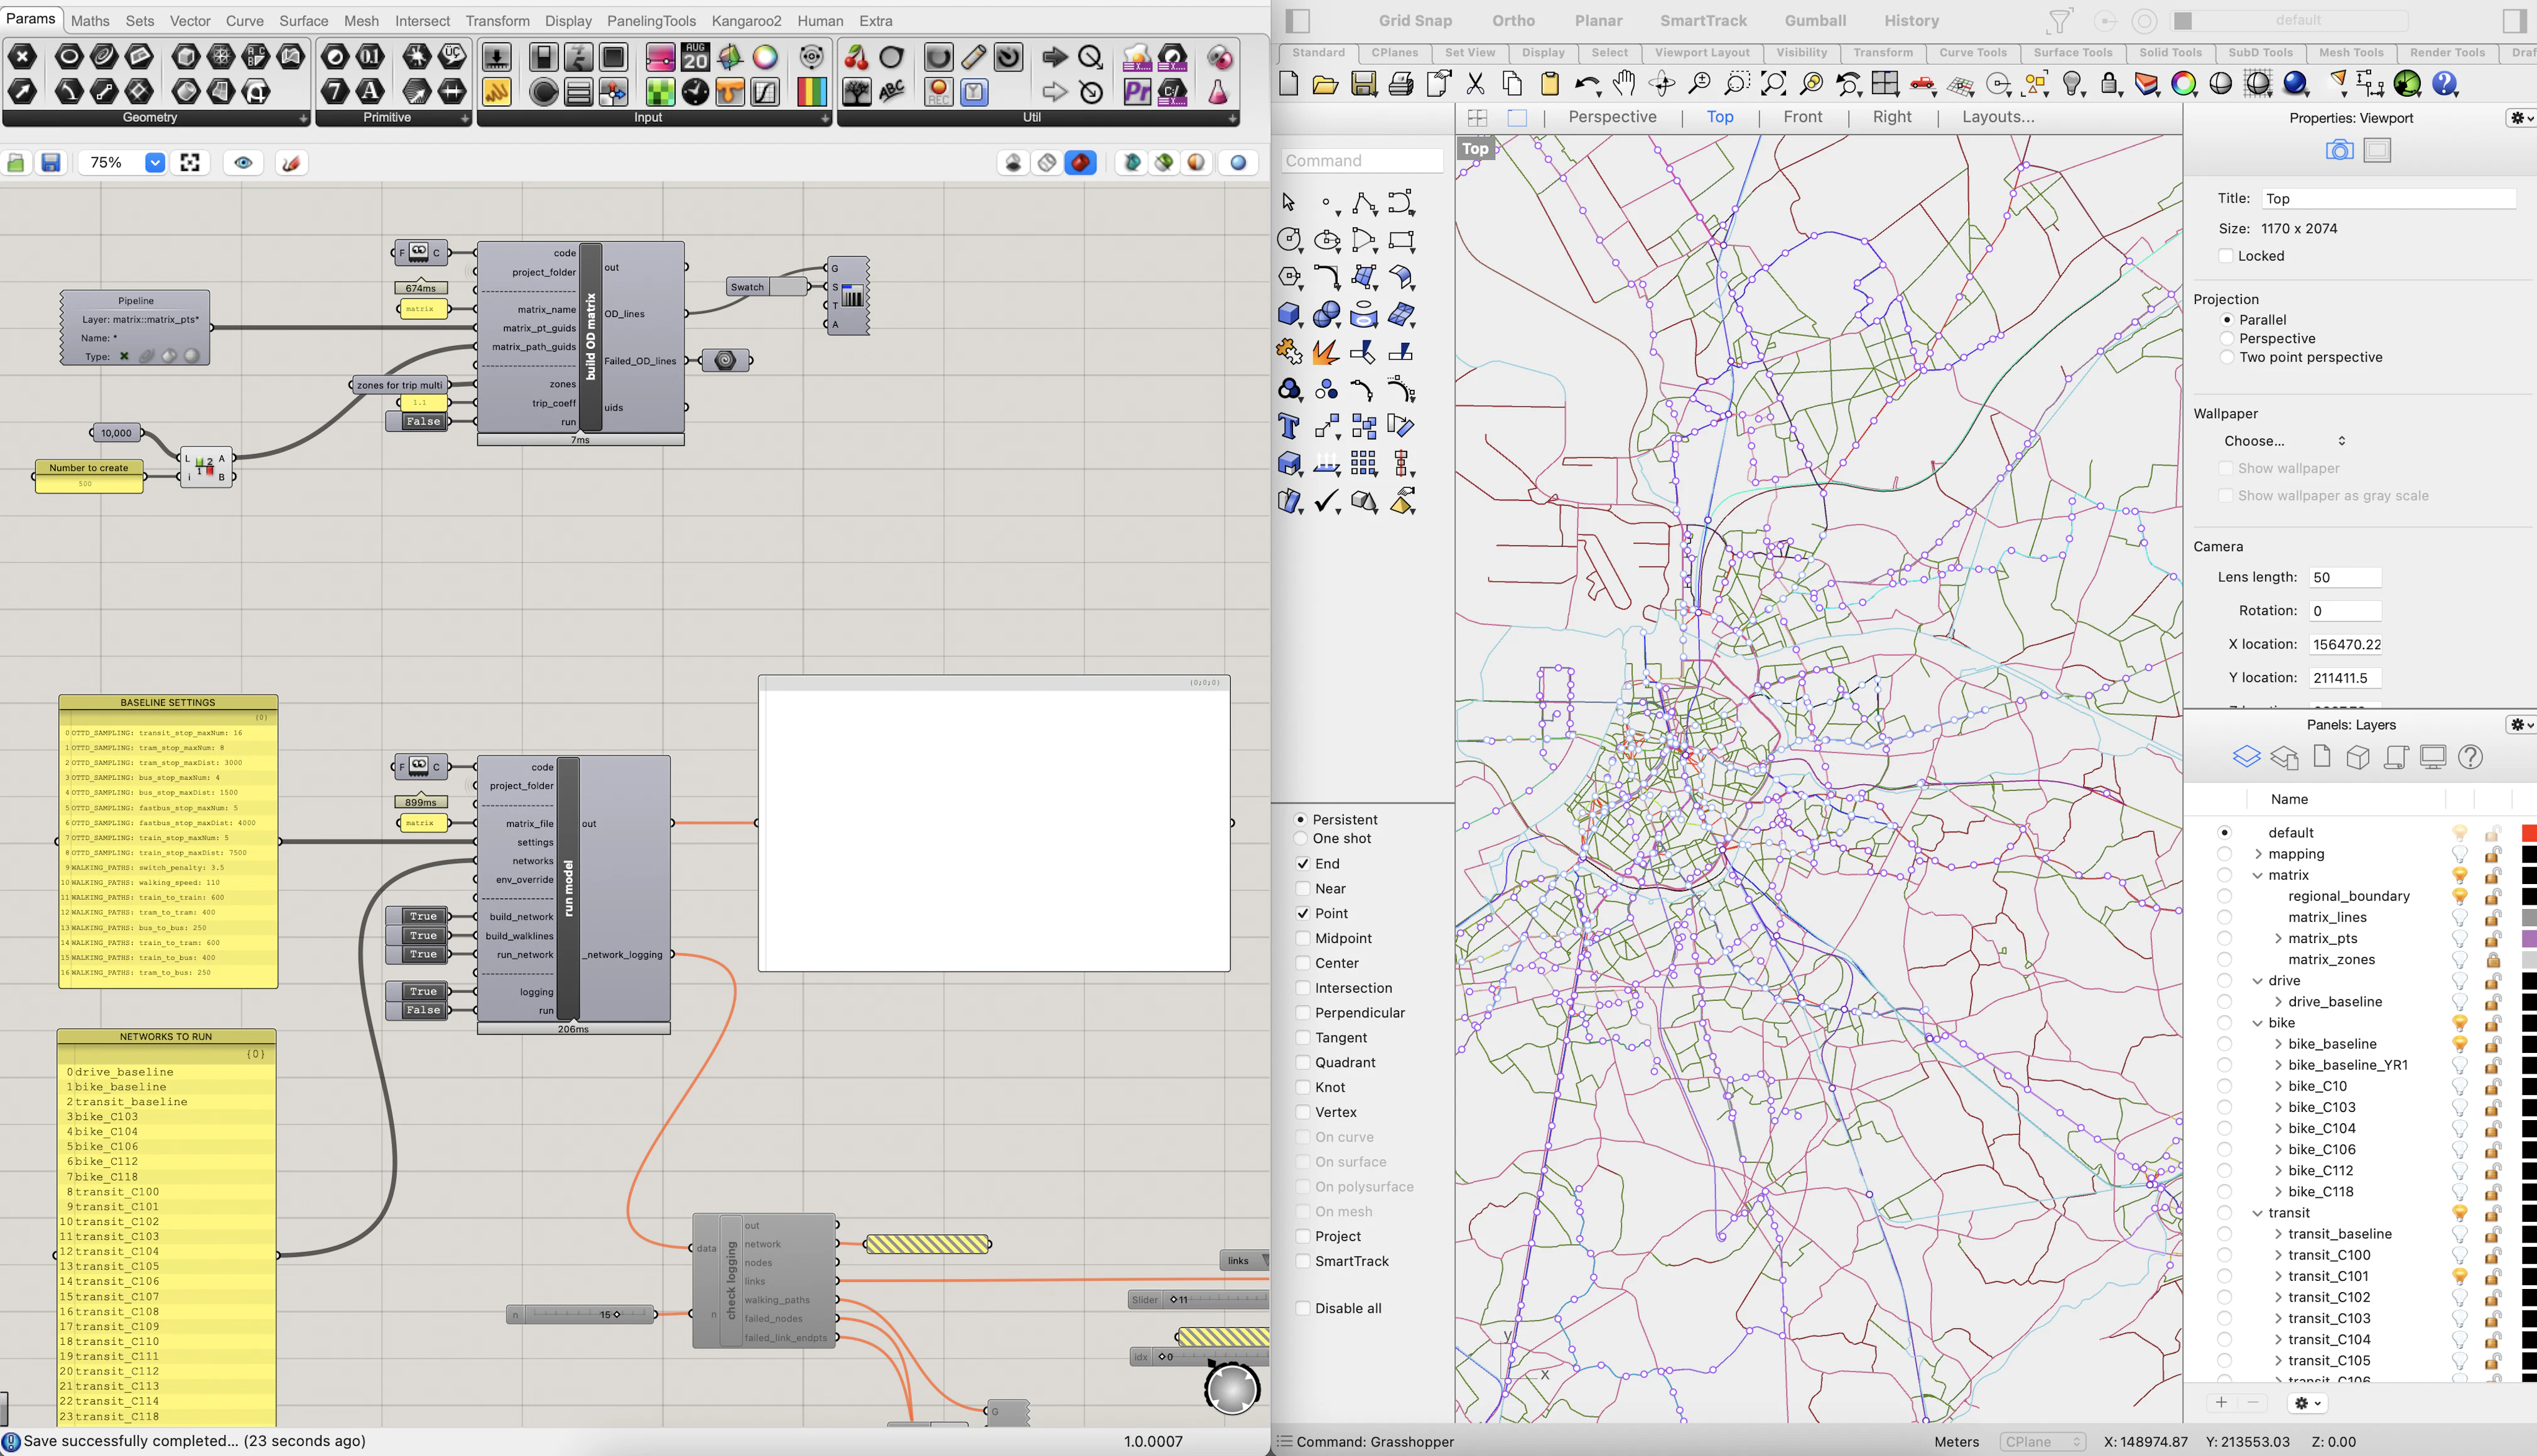This screenshot has height=1456, width=2537.
Task: Tick the Disable all osnap checkbox
Action: click(x=1302, y=1308)
